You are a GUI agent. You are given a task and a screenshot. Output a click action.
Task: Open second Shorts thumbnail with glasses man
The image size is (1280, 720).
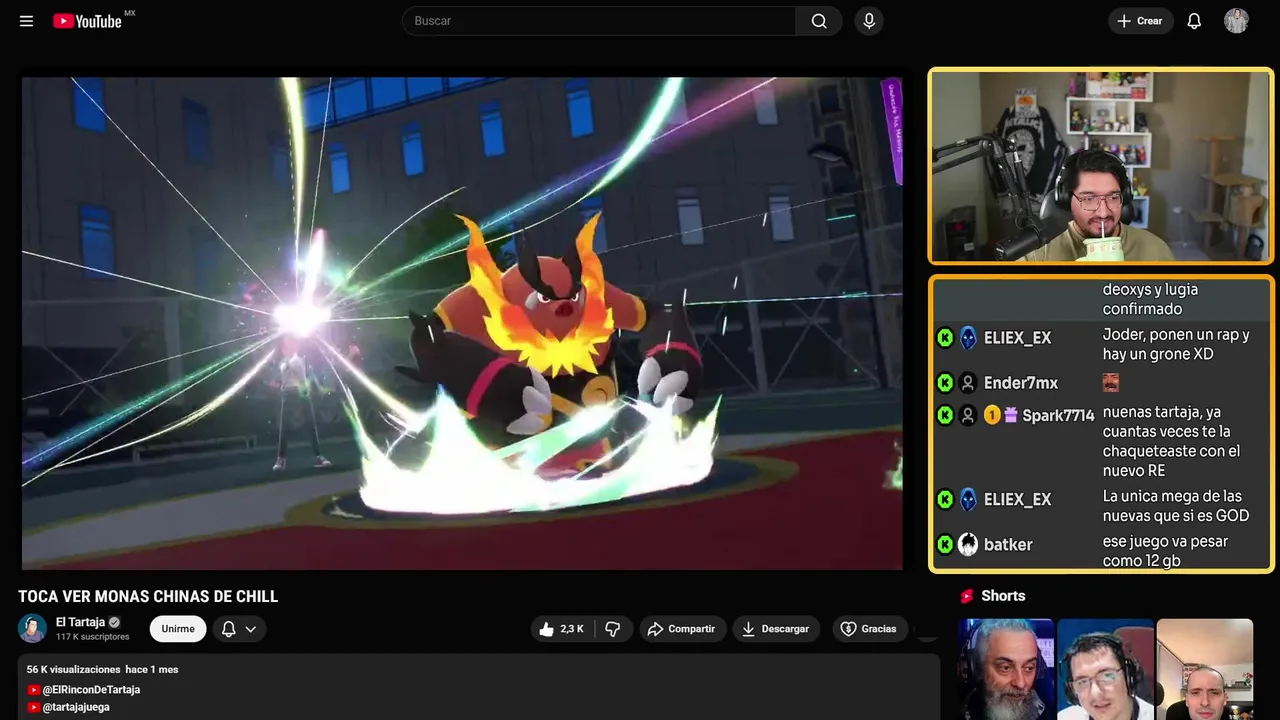[1105, 669]
